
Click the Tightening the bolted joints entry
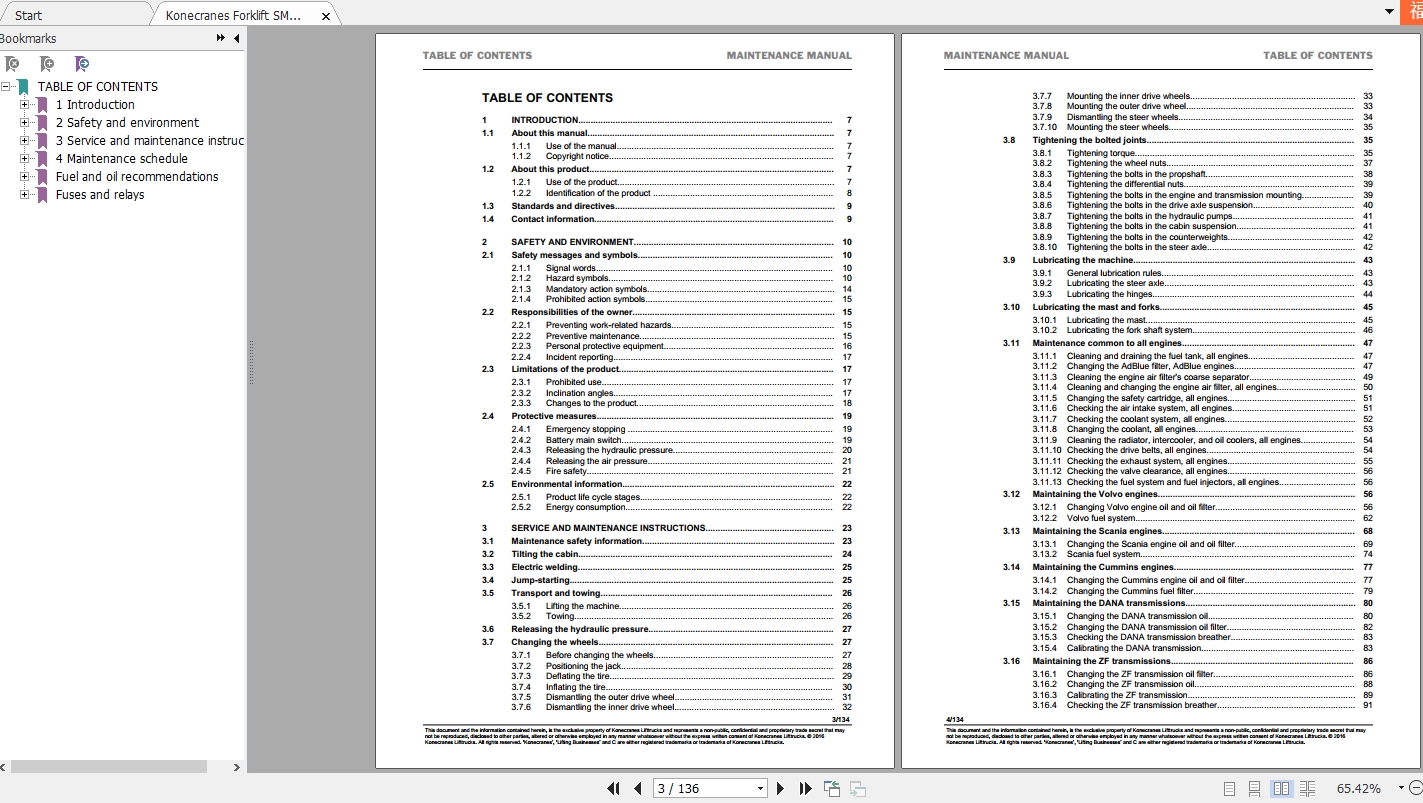(1188, 140)
